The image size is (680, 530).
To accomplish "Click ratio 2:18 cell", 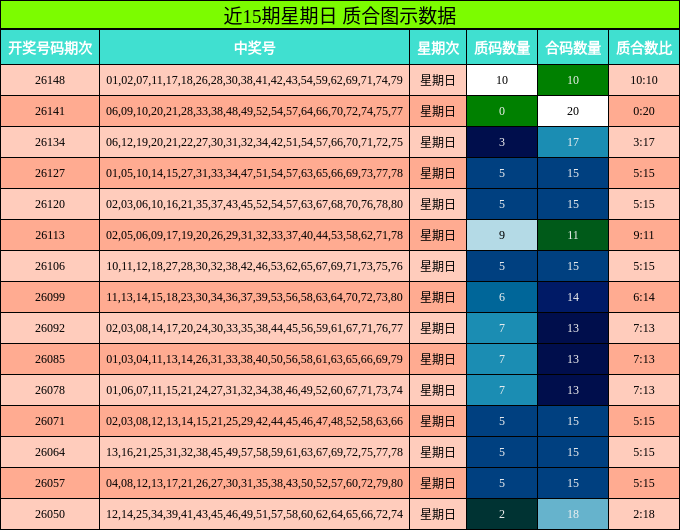I will click(644, 514).
